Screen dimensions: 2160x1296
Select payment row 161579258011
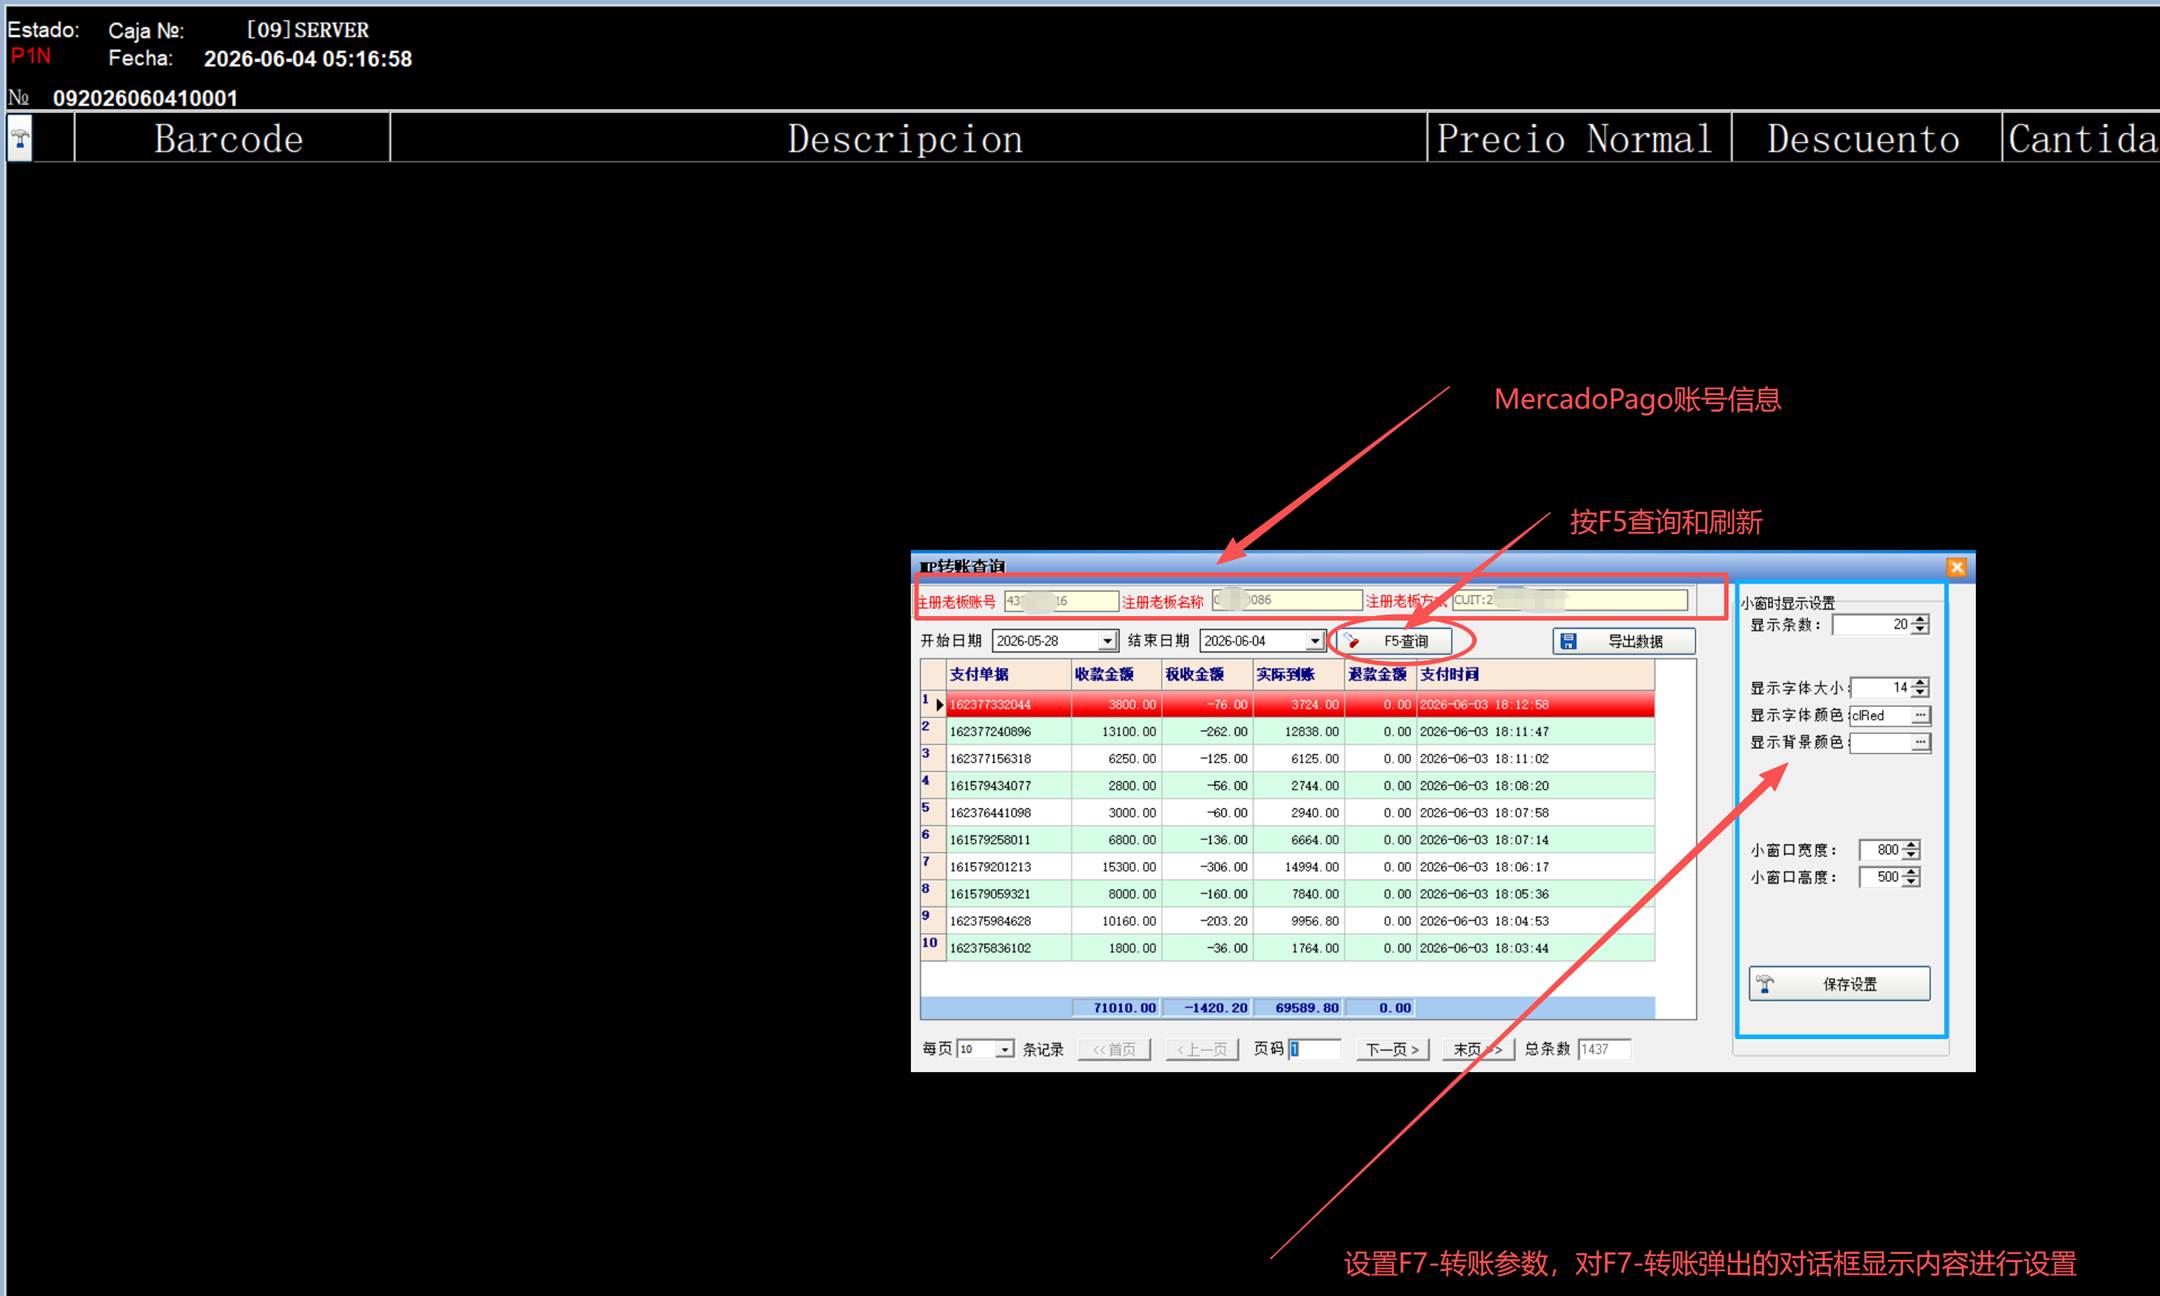tap(1300, 840)
